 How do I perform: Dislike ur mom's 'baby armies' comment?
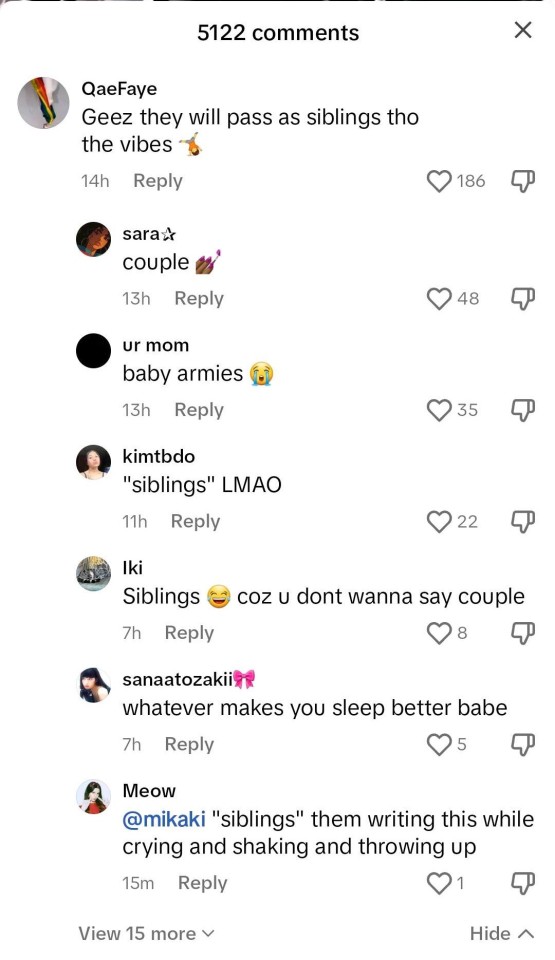pyautogui.click(x=523, y=410)
